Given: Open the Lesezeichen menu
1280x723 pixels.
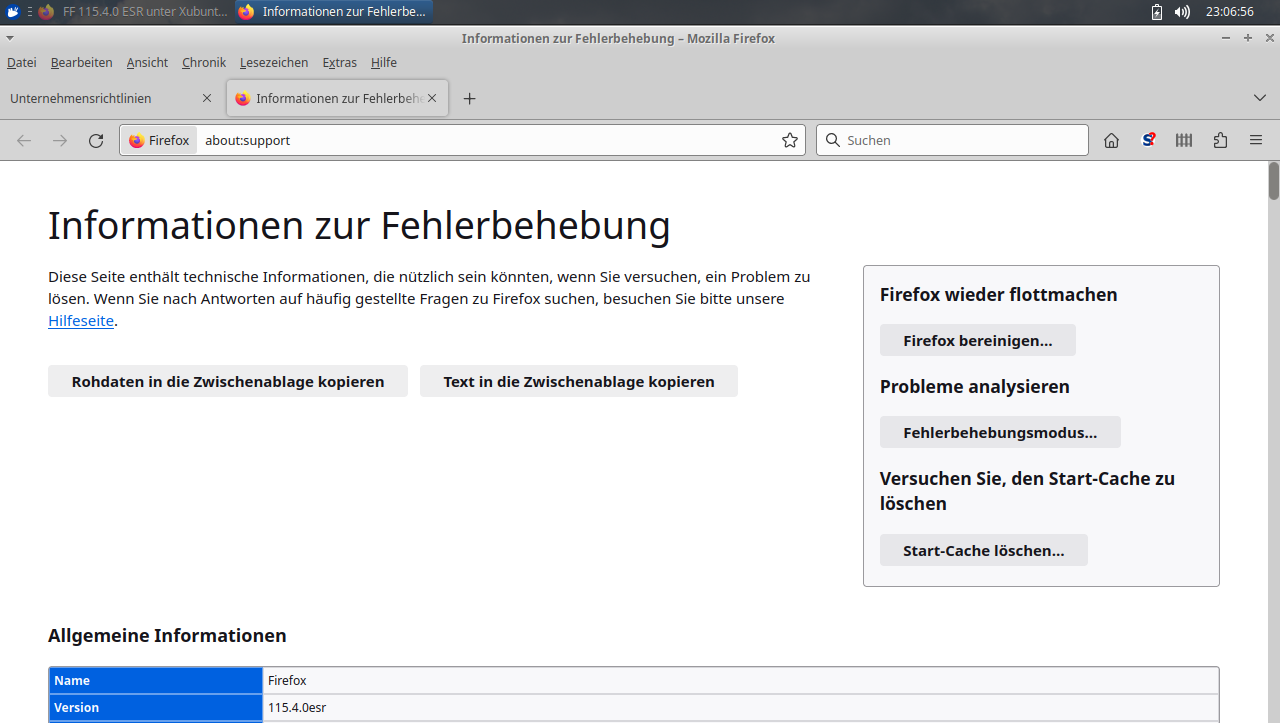Looking at the screenshot, I should [274, 63].
